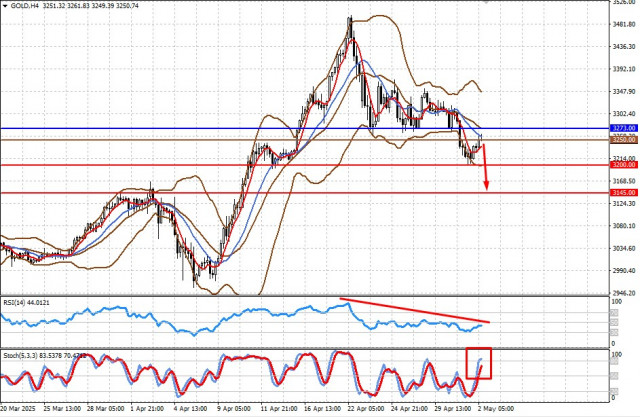Click the 24 Apr 21:00 time label
Screen dimensions: 640x417
click(x=410, y=408)
